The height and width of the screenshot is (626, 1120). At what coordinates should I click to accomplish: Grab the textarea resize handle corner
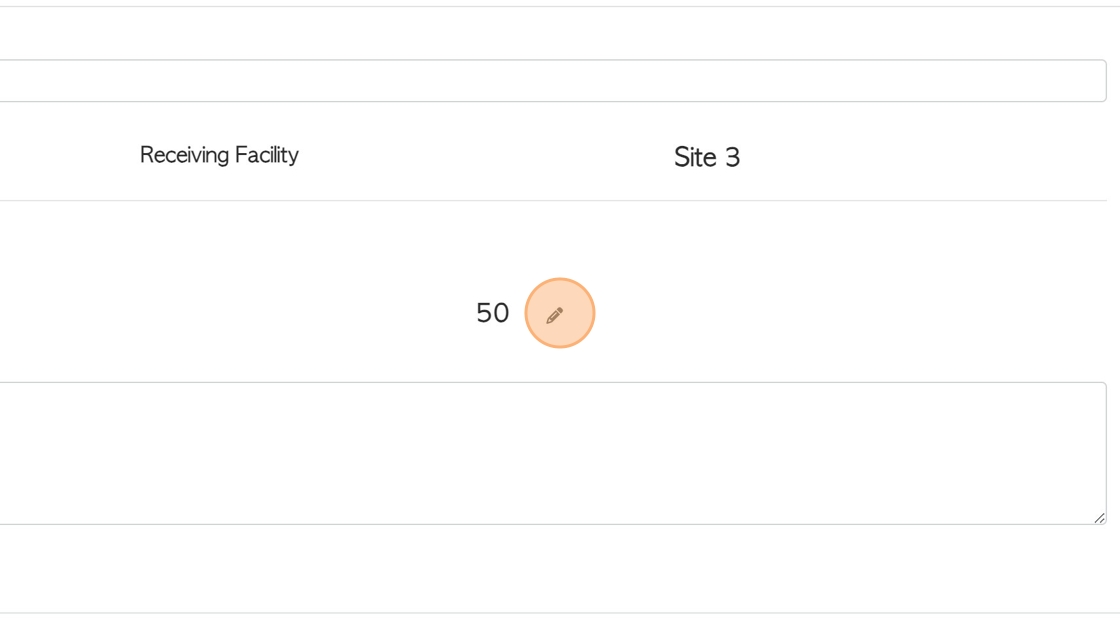pyautogui.click(x=1099, y=518)
